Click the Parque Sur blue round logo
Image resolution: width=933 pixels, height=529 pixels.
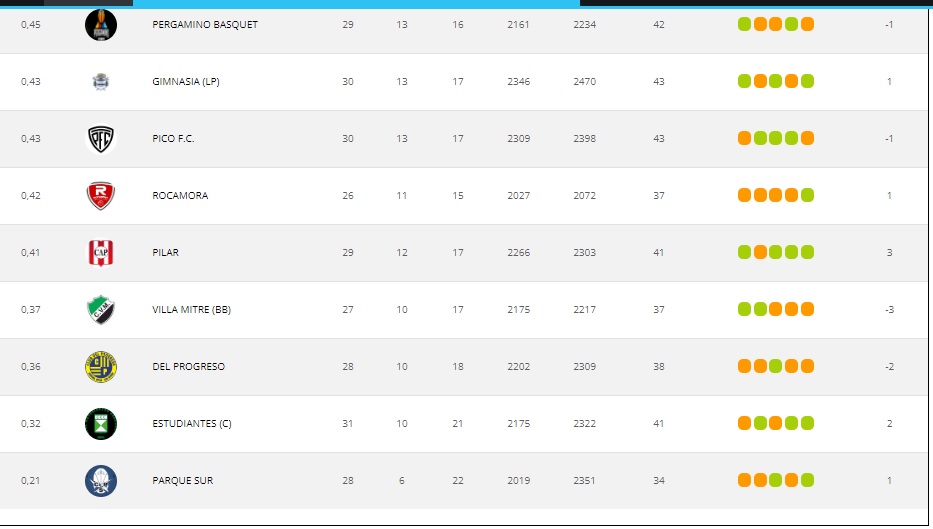101,480
